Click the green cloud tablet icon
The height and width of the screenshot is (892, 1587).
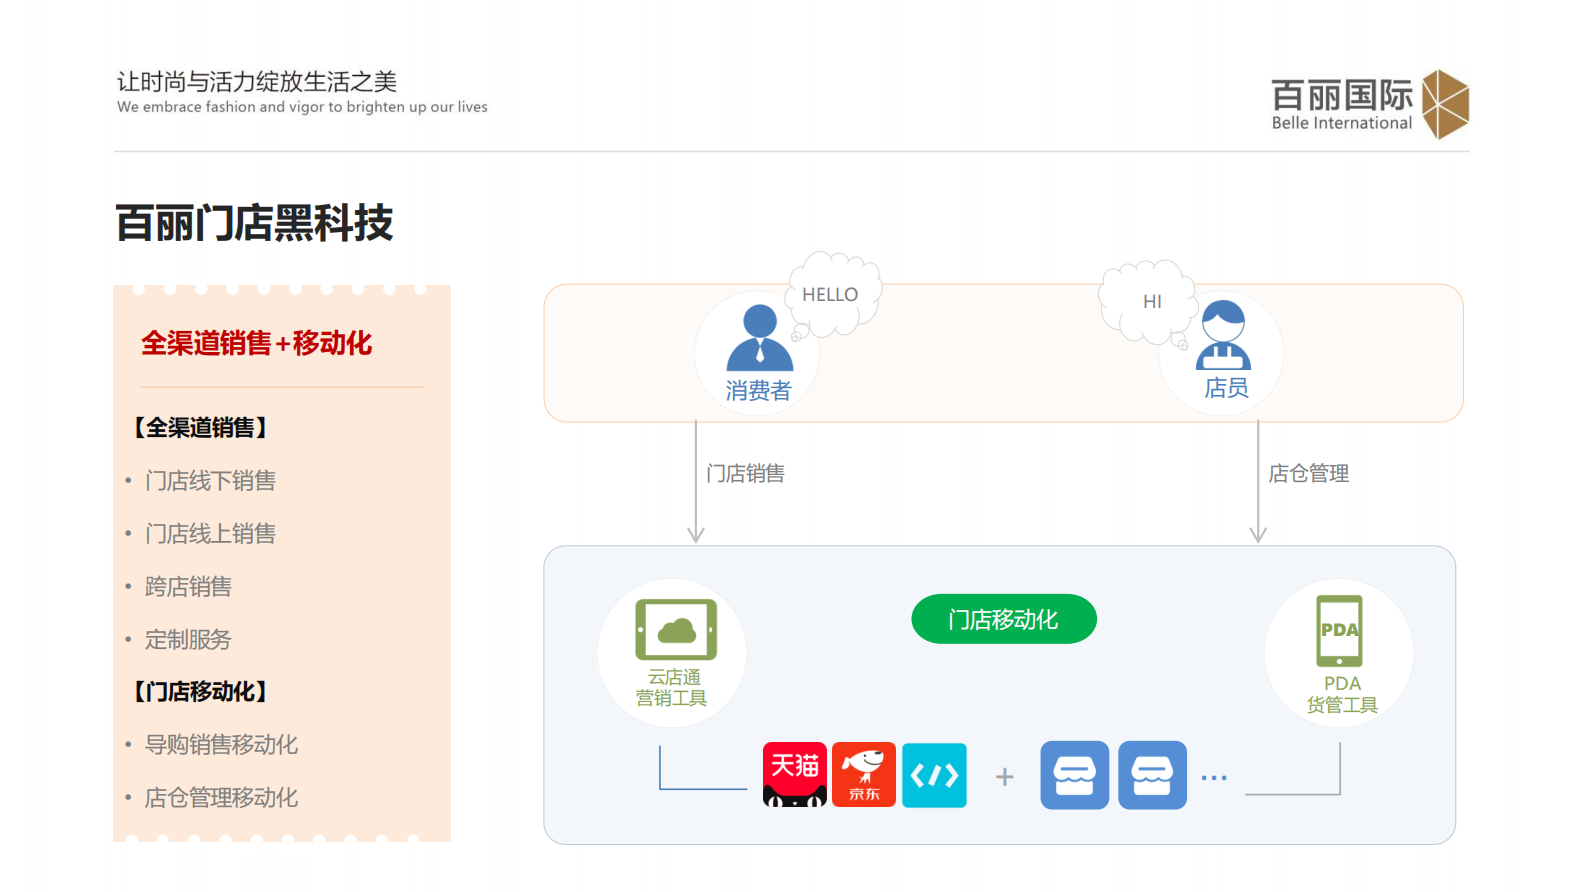click(x=676, y=630)
